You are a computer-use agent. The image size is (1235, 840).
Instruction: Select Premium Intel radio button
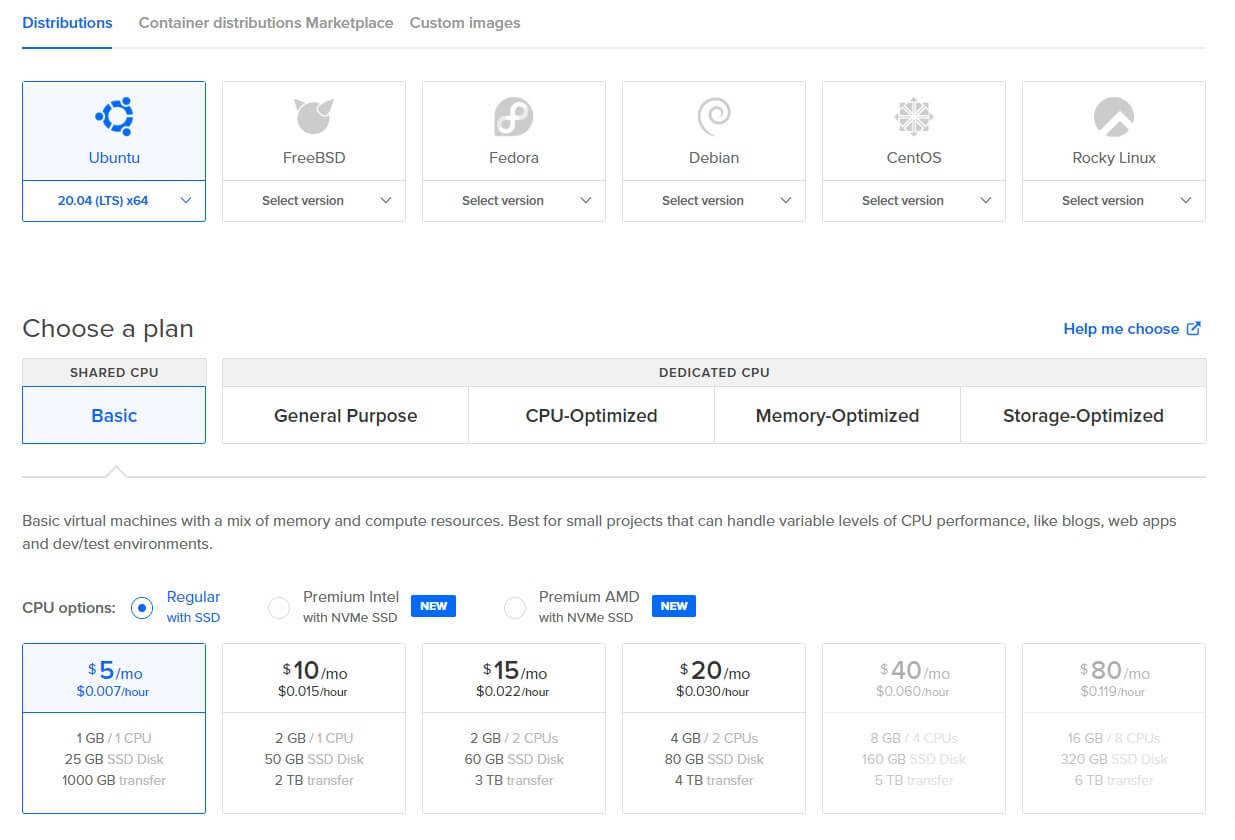tap(279, 607)
